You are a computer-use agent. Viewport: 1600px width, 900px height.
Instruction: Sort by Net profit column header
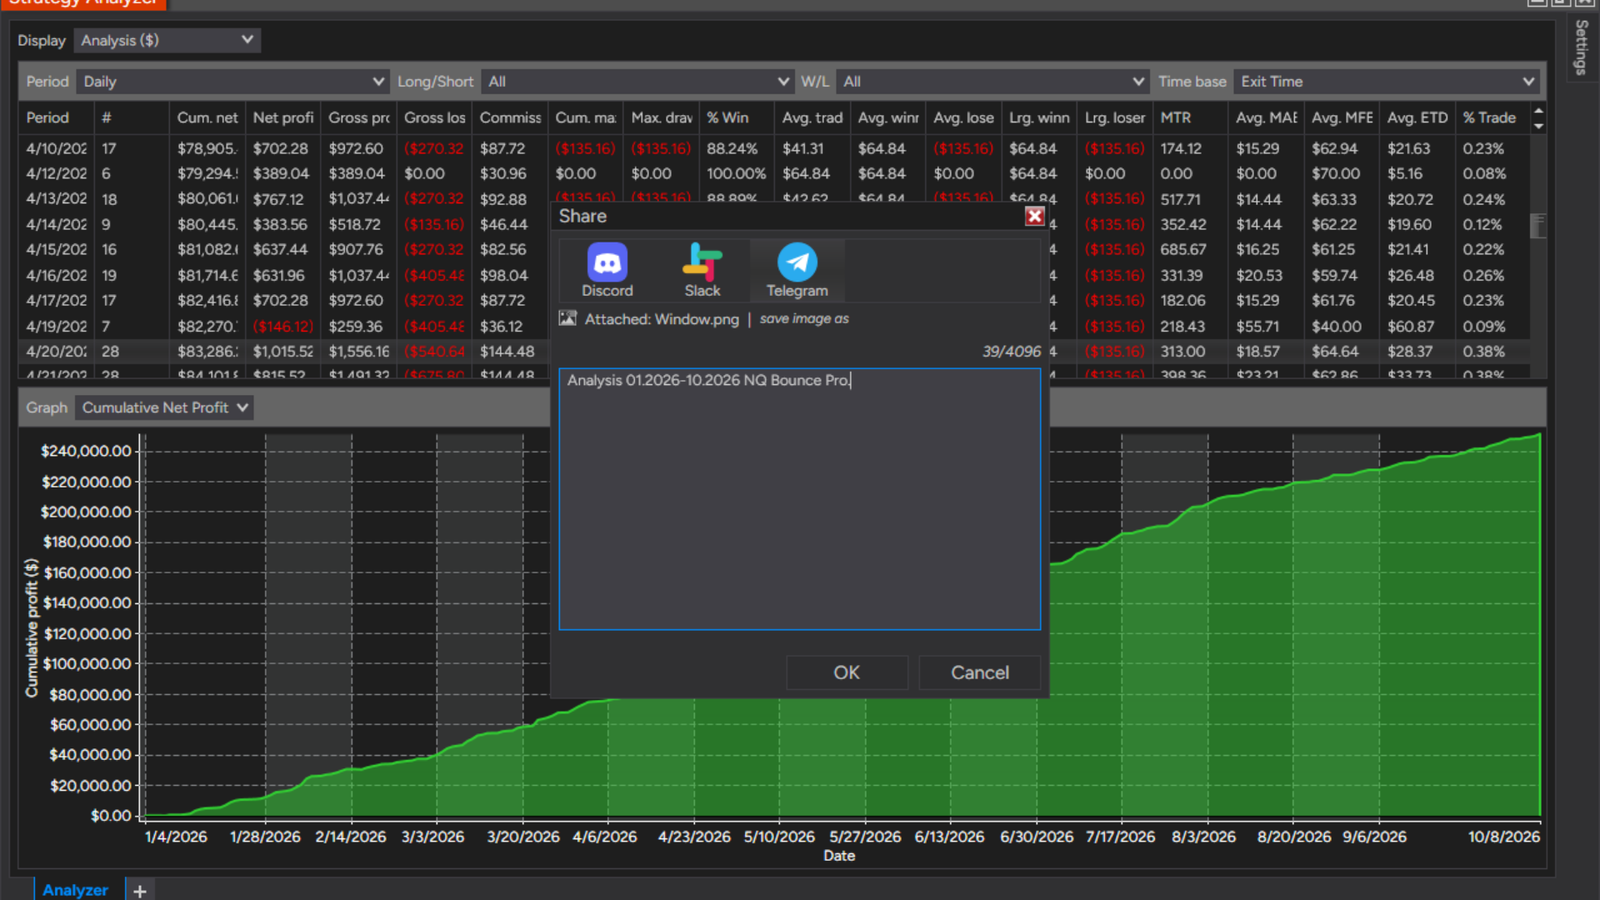283,117
